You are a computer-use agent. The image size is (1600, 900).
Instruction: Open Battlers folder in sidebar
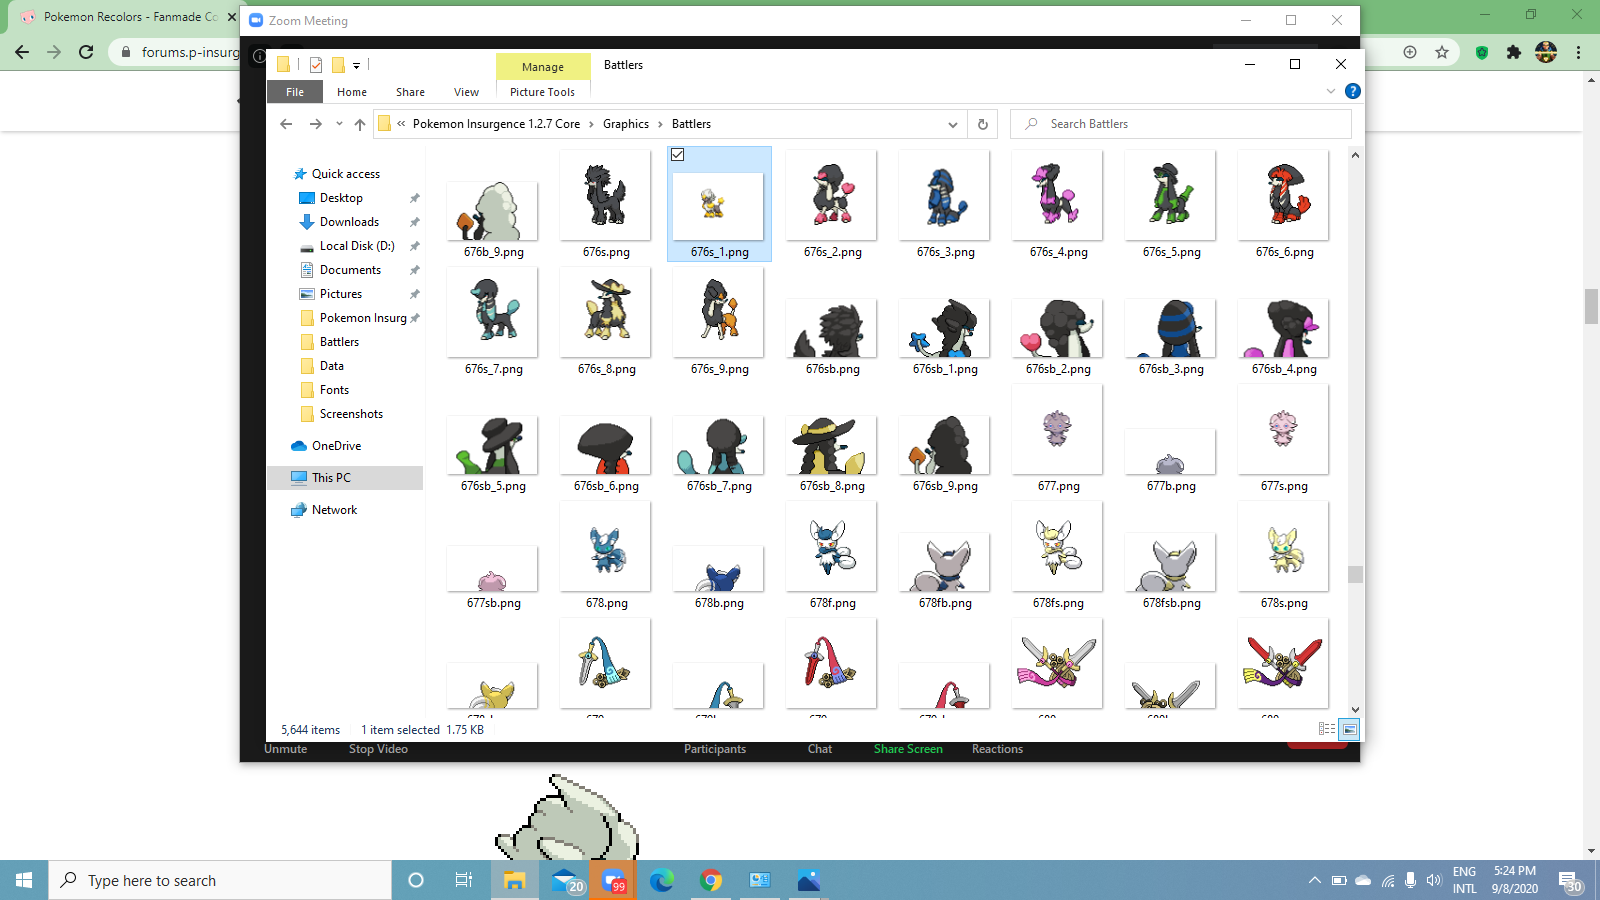tap(339, 342)
